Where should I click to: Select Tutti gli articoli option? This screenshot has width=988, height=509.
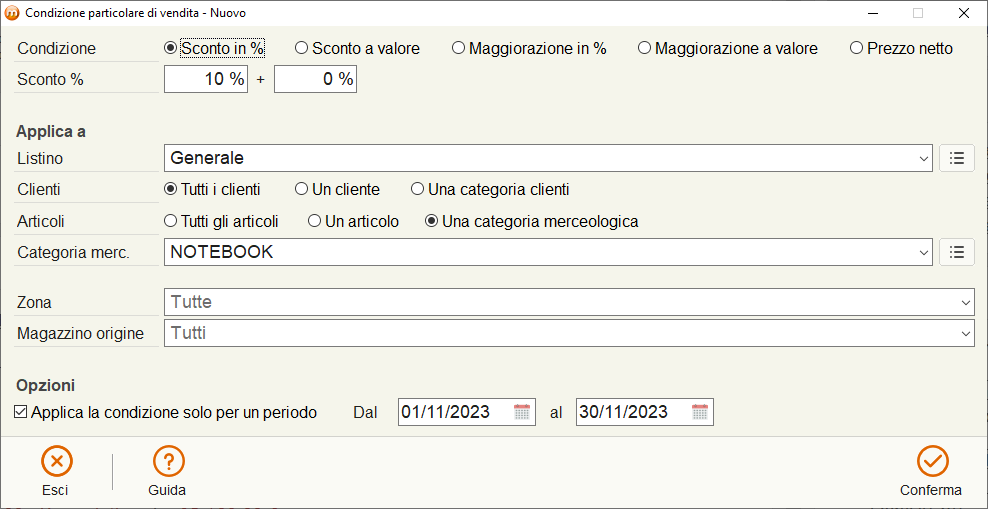pos(221,221)
